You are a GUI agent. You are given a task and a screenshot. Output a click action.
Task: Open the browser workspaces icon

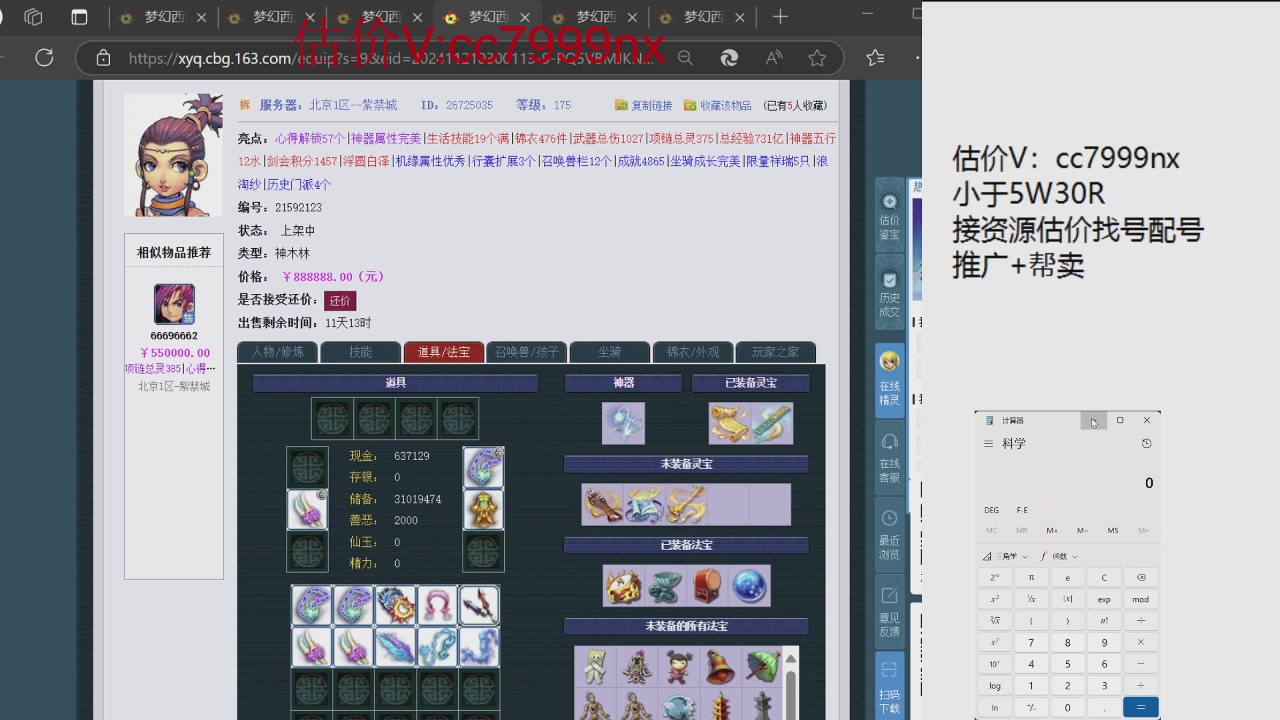tap(33, 17)
